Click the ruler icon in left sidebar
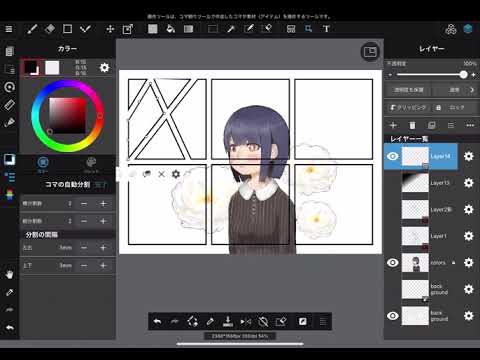Screen dimensions: 480x360 [x=9, y=105]
